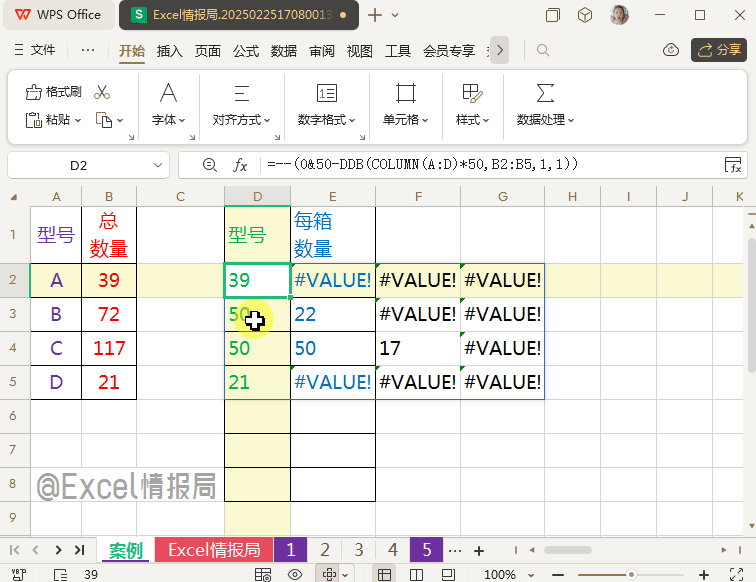Click the zoom in plus icon in status bar
Image resolution: width=756 pixels, height=582 pixels.
point(705,575)
